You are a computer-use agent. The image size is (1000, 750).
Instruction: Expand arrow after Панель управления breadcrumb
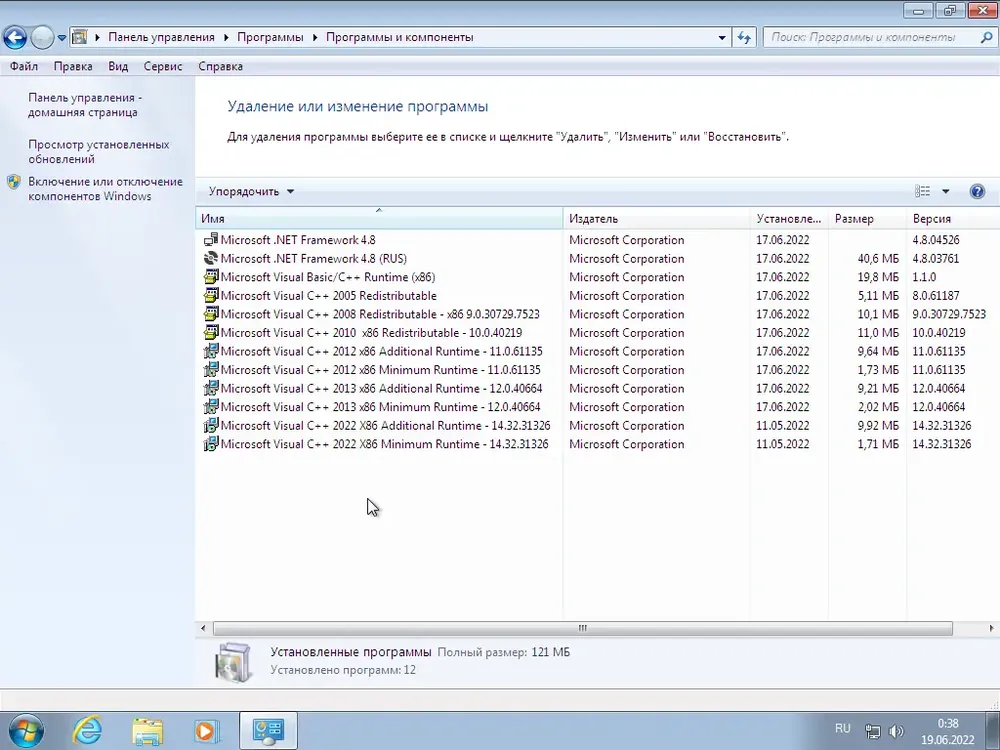click(226, 37)
